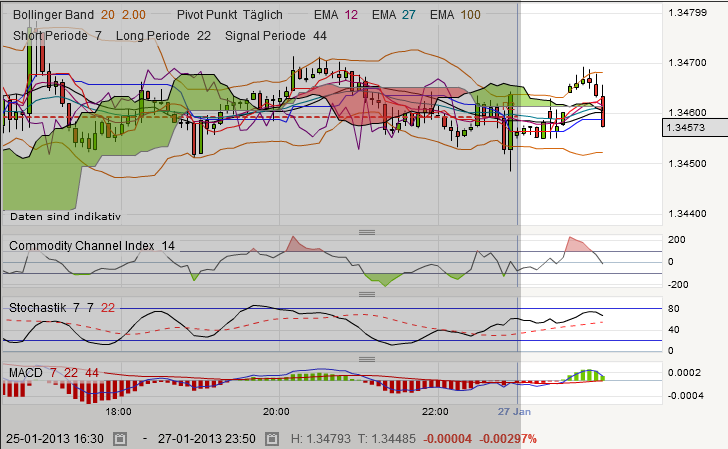Click the 1.34500 price axis label
This screenshot has width=728, height=449.
pos(687,163)
